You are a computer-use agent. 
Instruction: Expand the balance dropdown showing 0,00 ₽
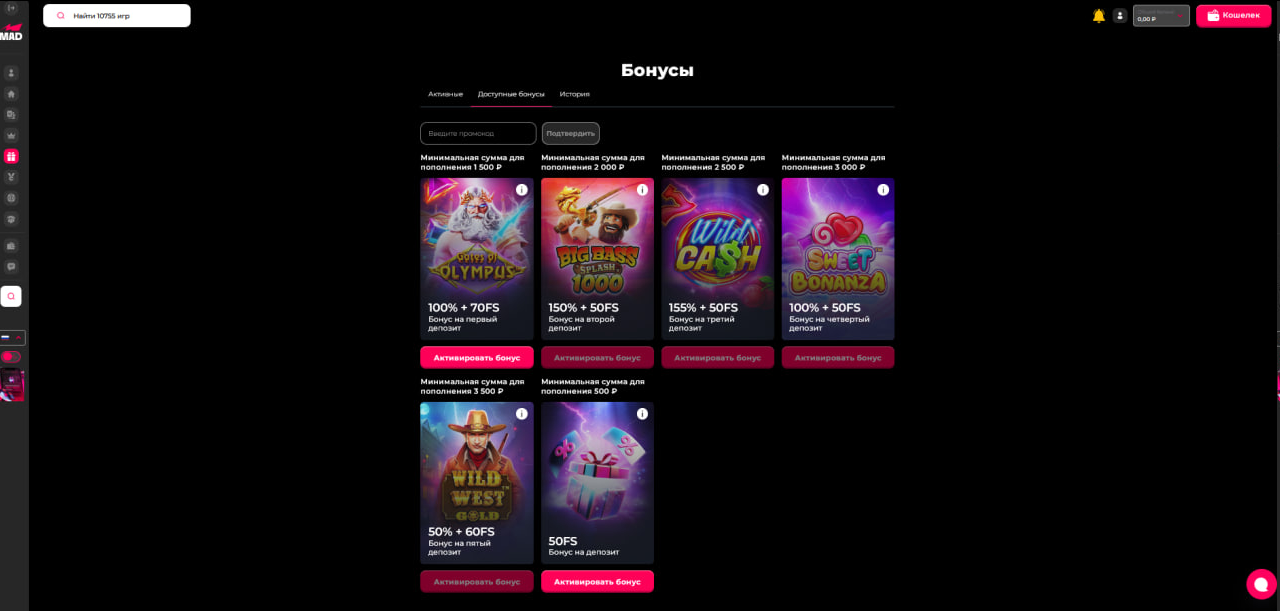[1161, 15]
